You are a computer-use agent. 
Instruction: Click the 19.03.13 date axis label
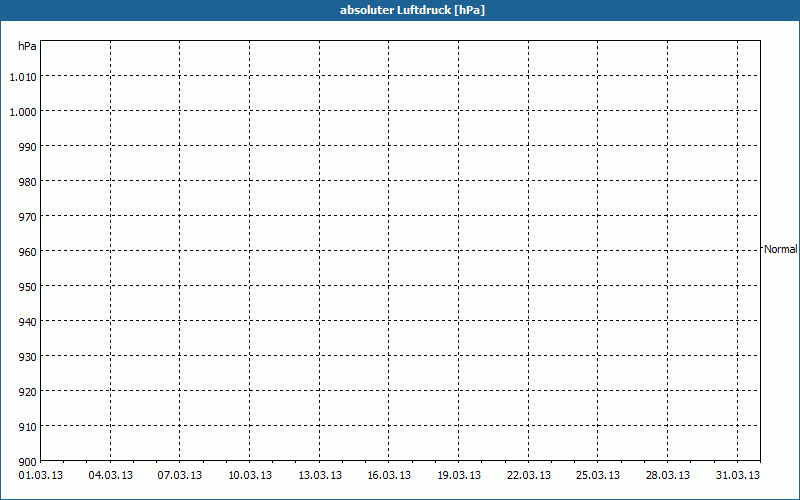click(x=459, y=476)
